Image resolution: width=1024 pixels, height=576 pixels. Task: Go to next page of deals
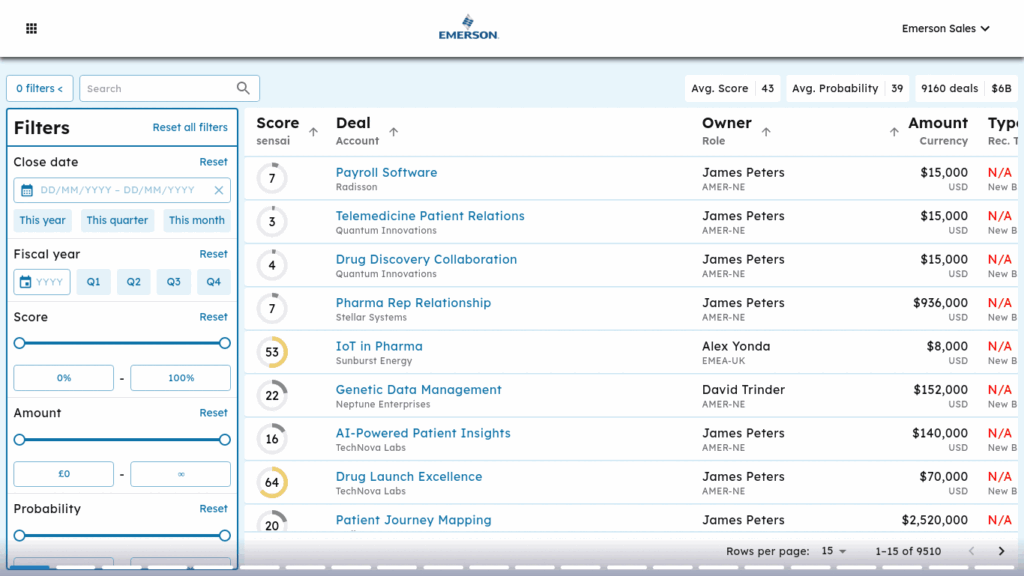[1001, 551]
